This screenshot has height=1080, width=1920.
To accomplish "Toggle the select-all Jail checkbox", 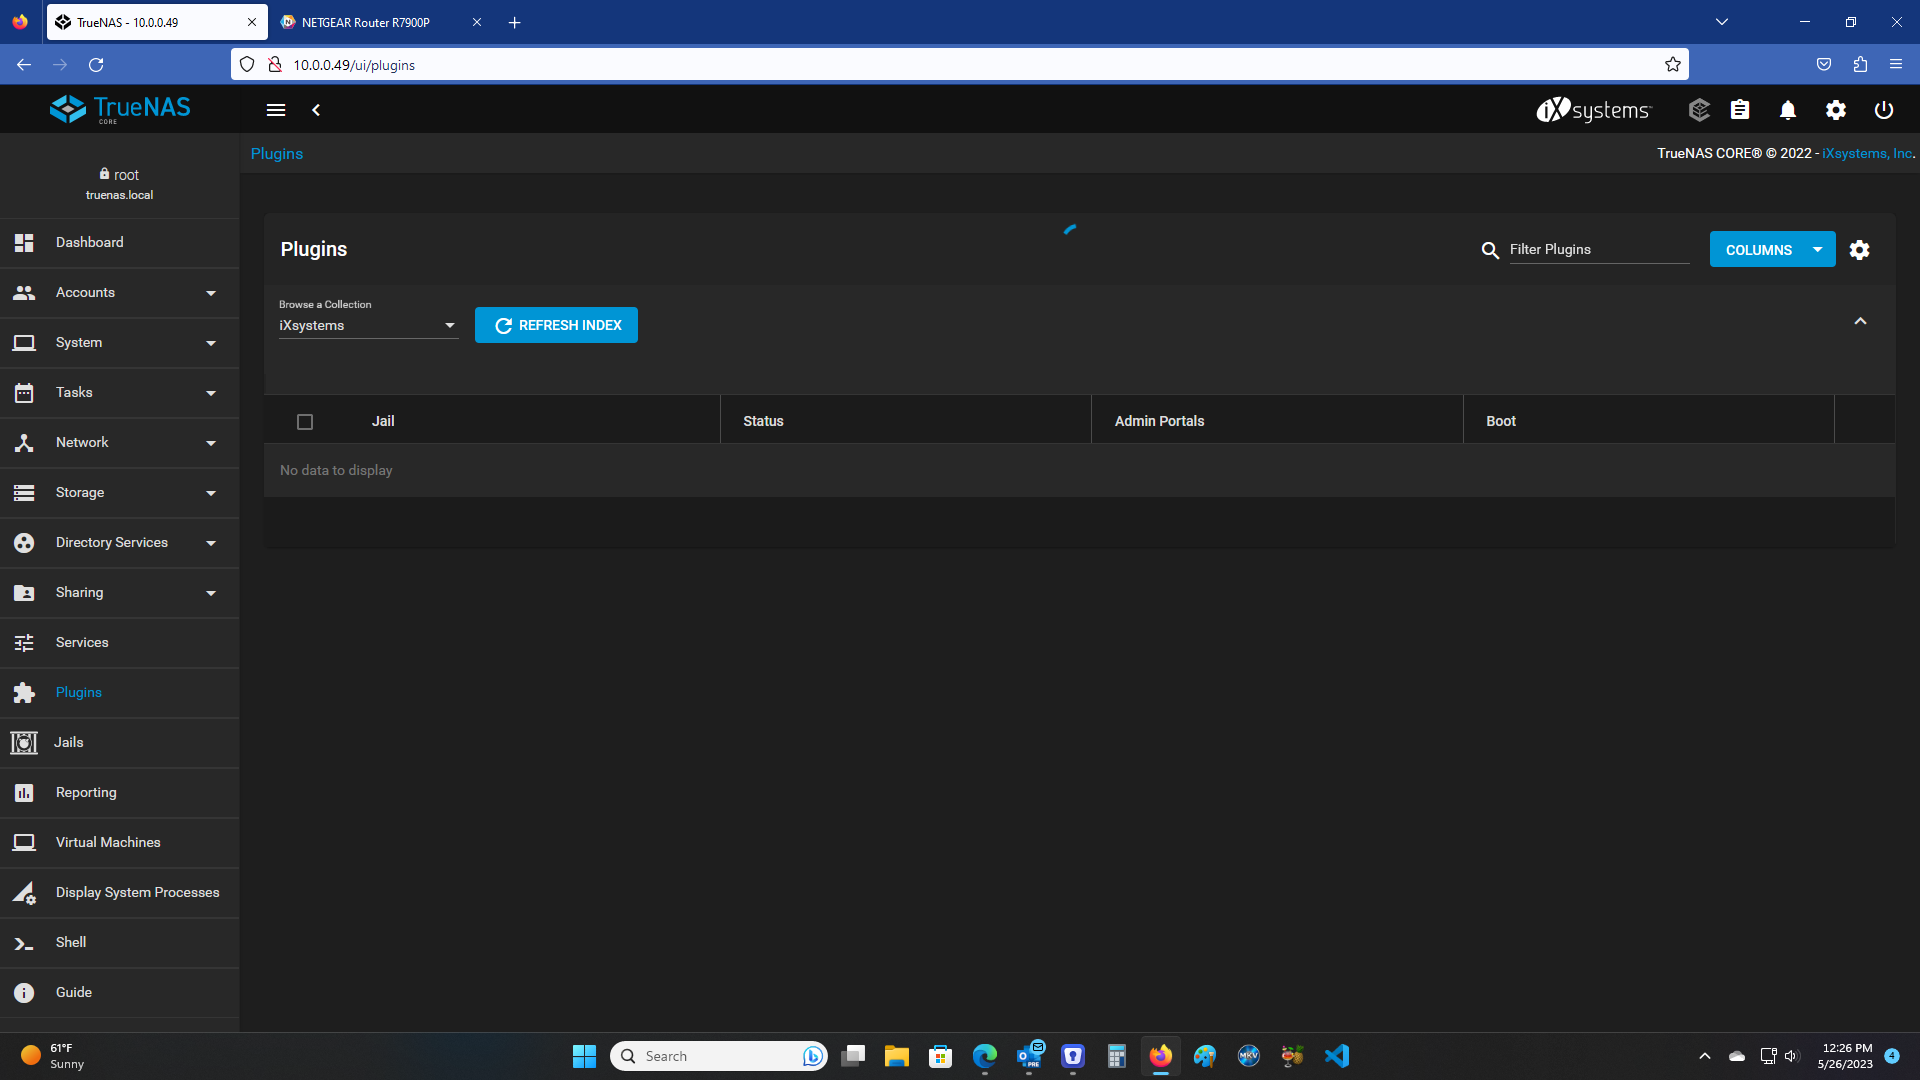I will tap(305, 422).
